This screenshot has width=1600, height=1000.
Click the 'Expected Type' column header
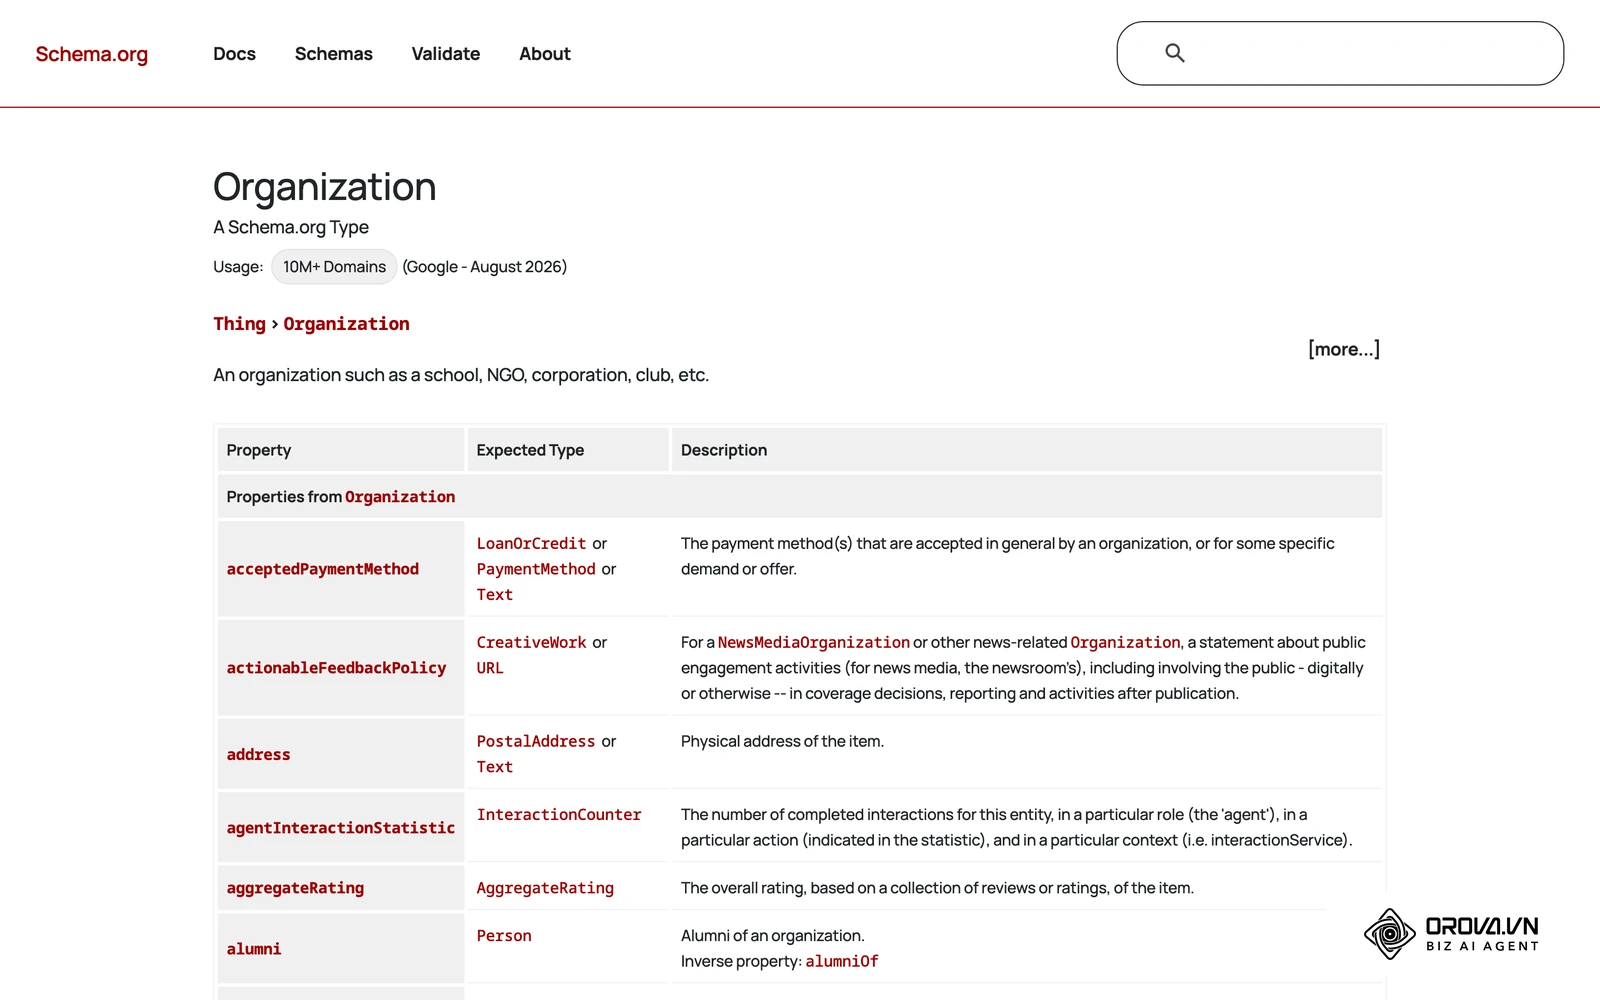click(x=530, y=450)
